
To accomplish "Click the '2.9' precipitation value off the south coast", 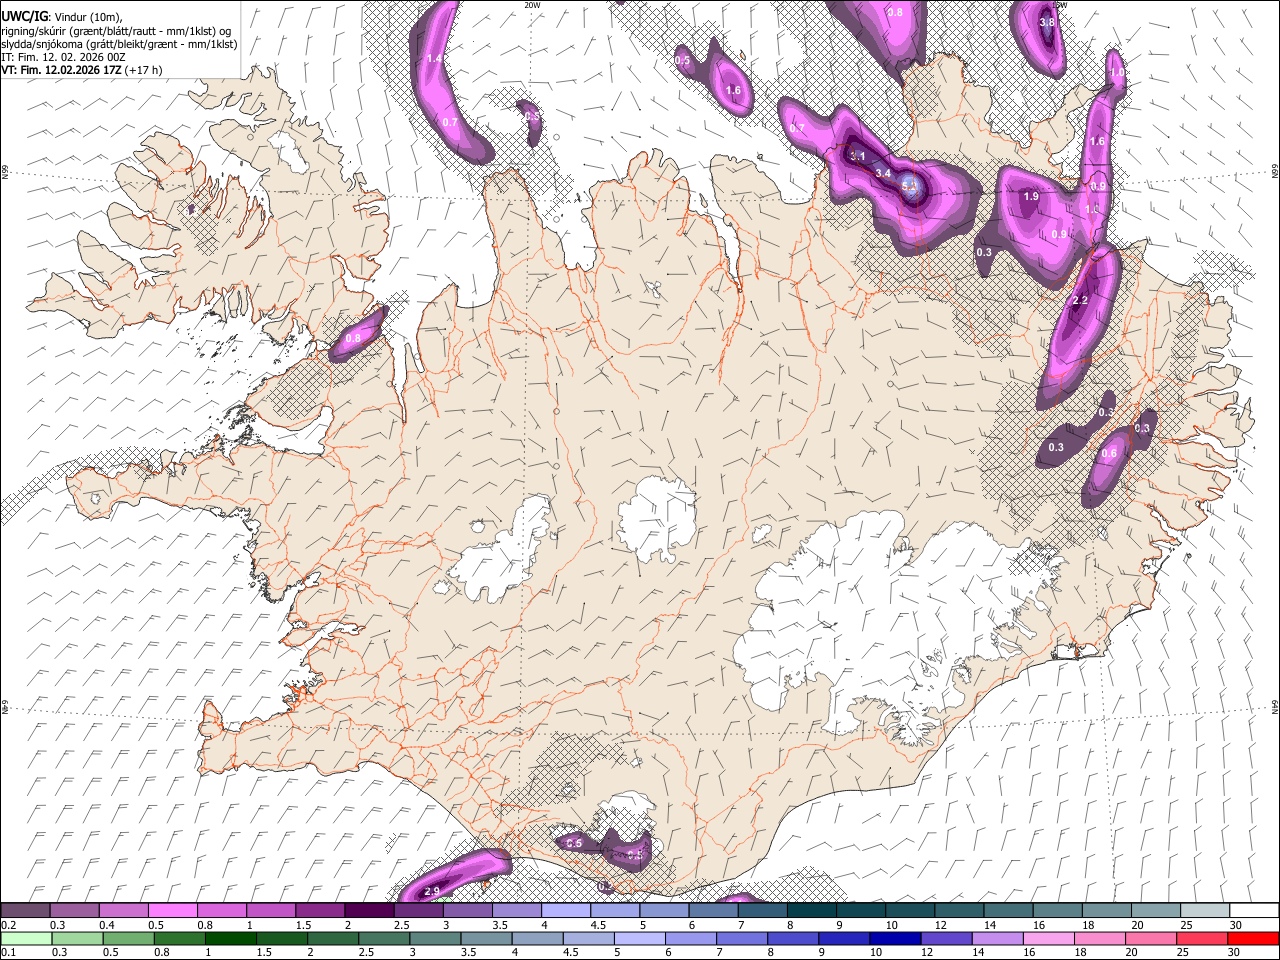I will pos(433,891).
